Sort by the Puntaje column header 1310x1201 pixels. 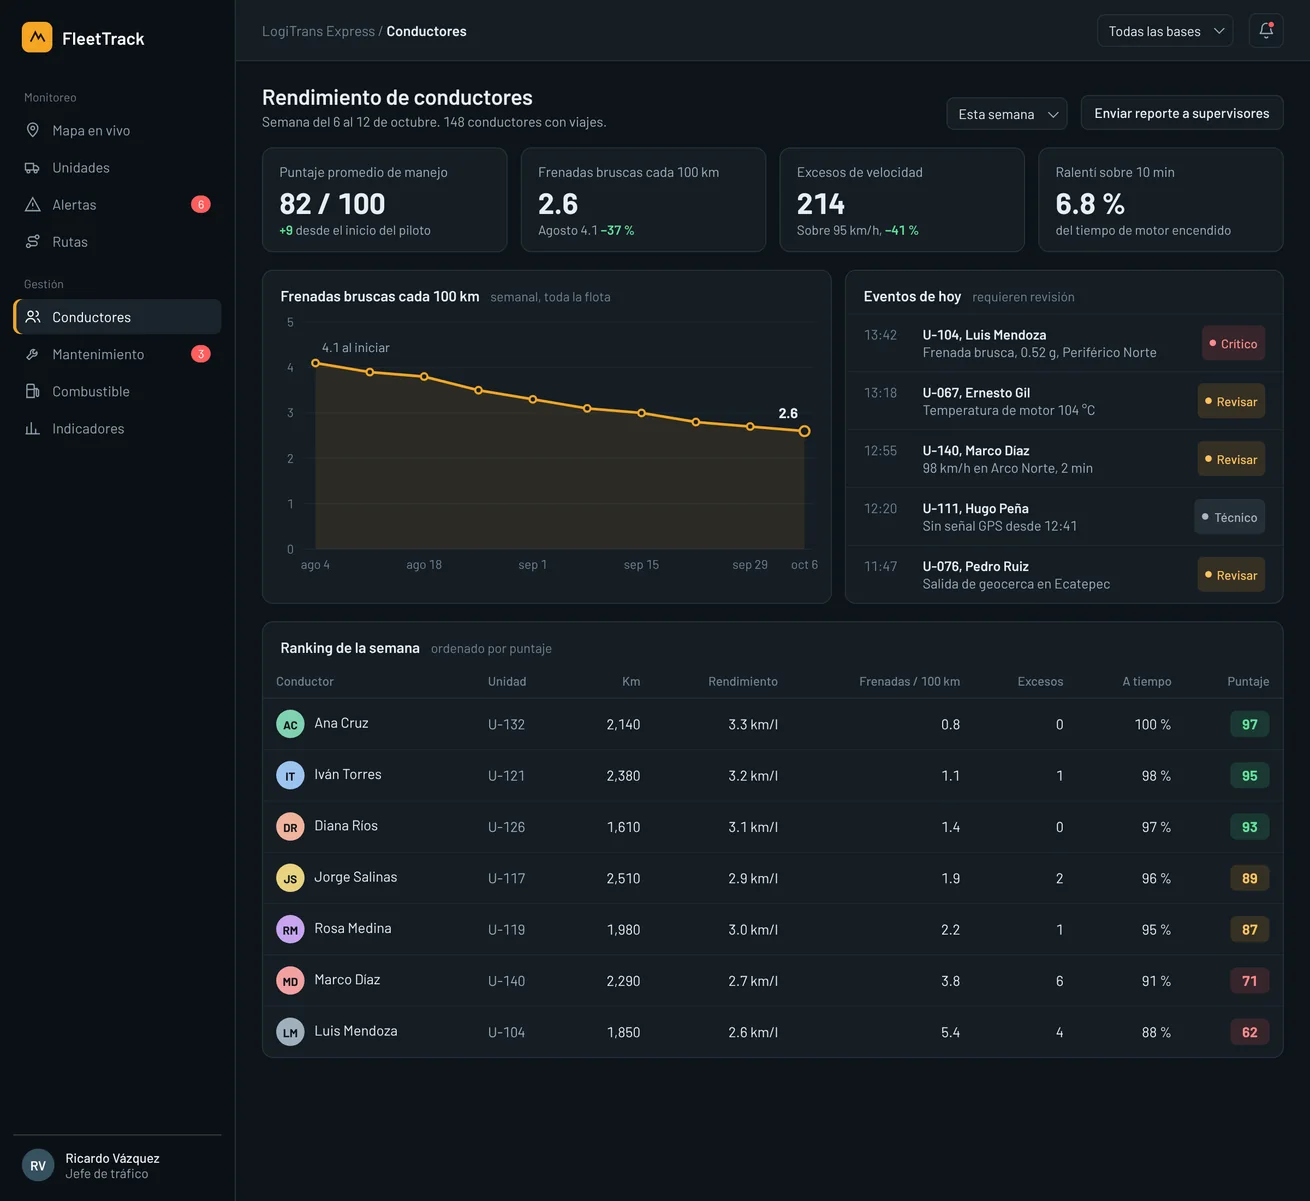click(1248, 681)
